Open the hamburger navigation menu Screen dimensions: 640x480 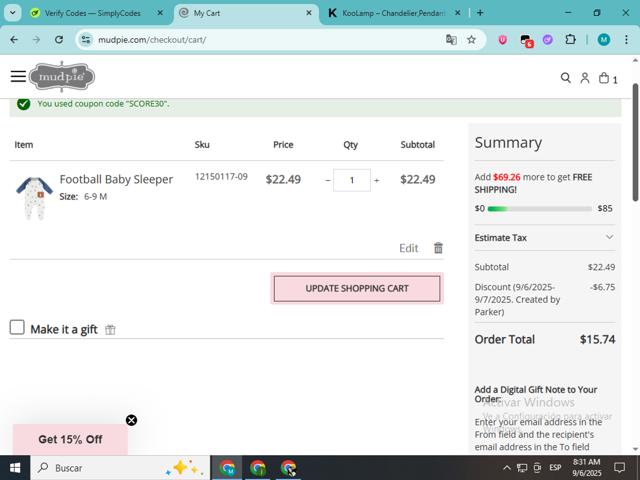pyautogui.click(x=18, y=76)
